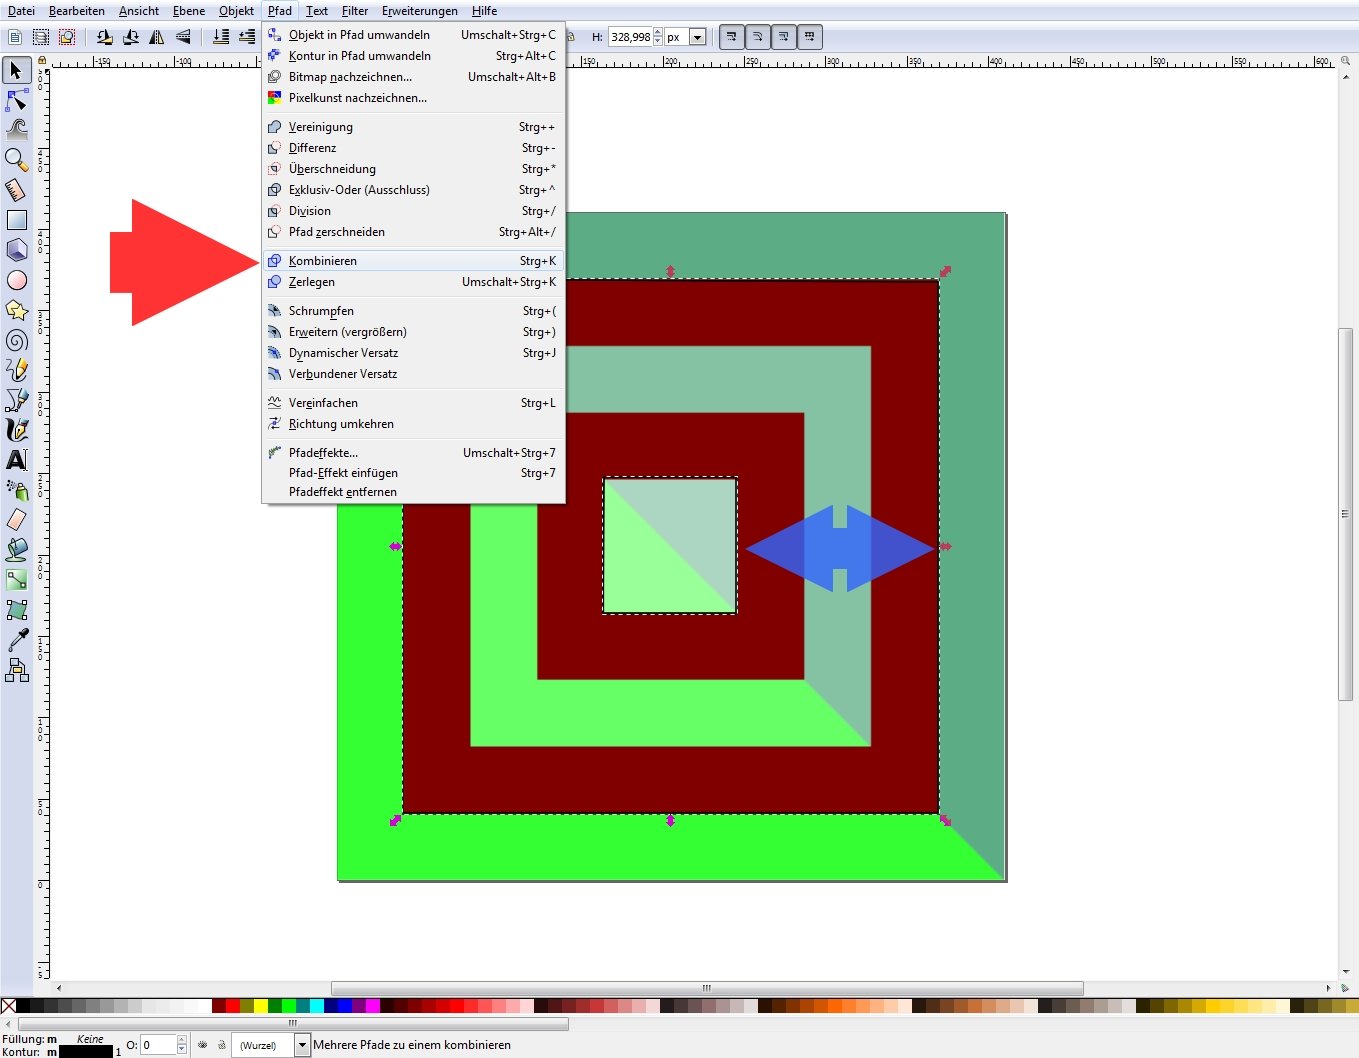Select the Text tool

[16, 460]
